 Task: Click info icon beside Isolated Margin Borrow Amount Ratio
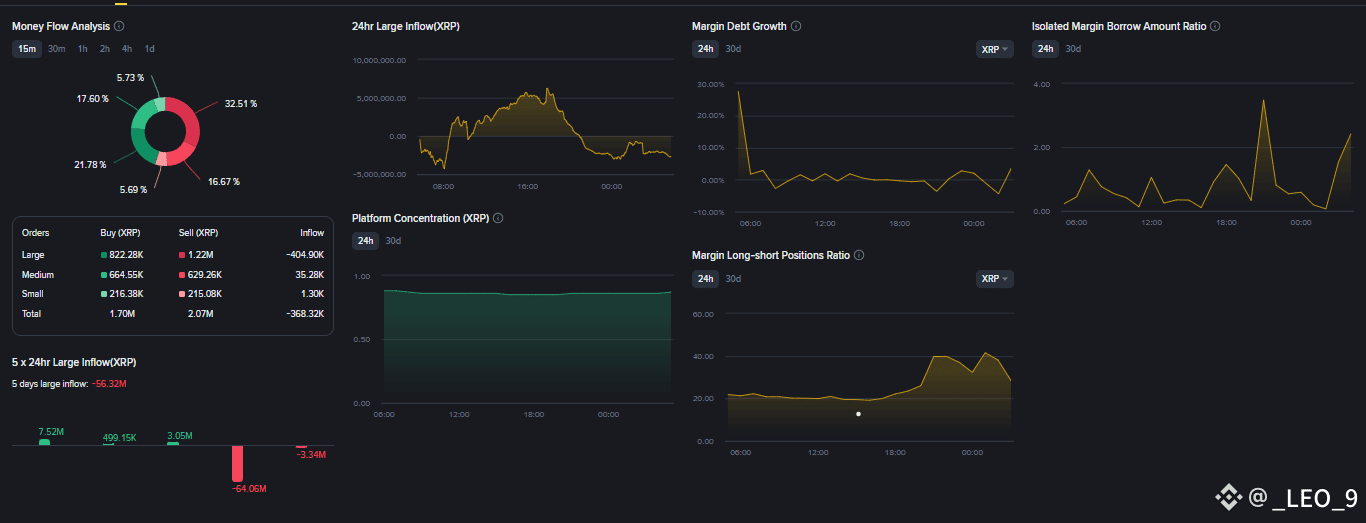click(x=1215, y=26)
